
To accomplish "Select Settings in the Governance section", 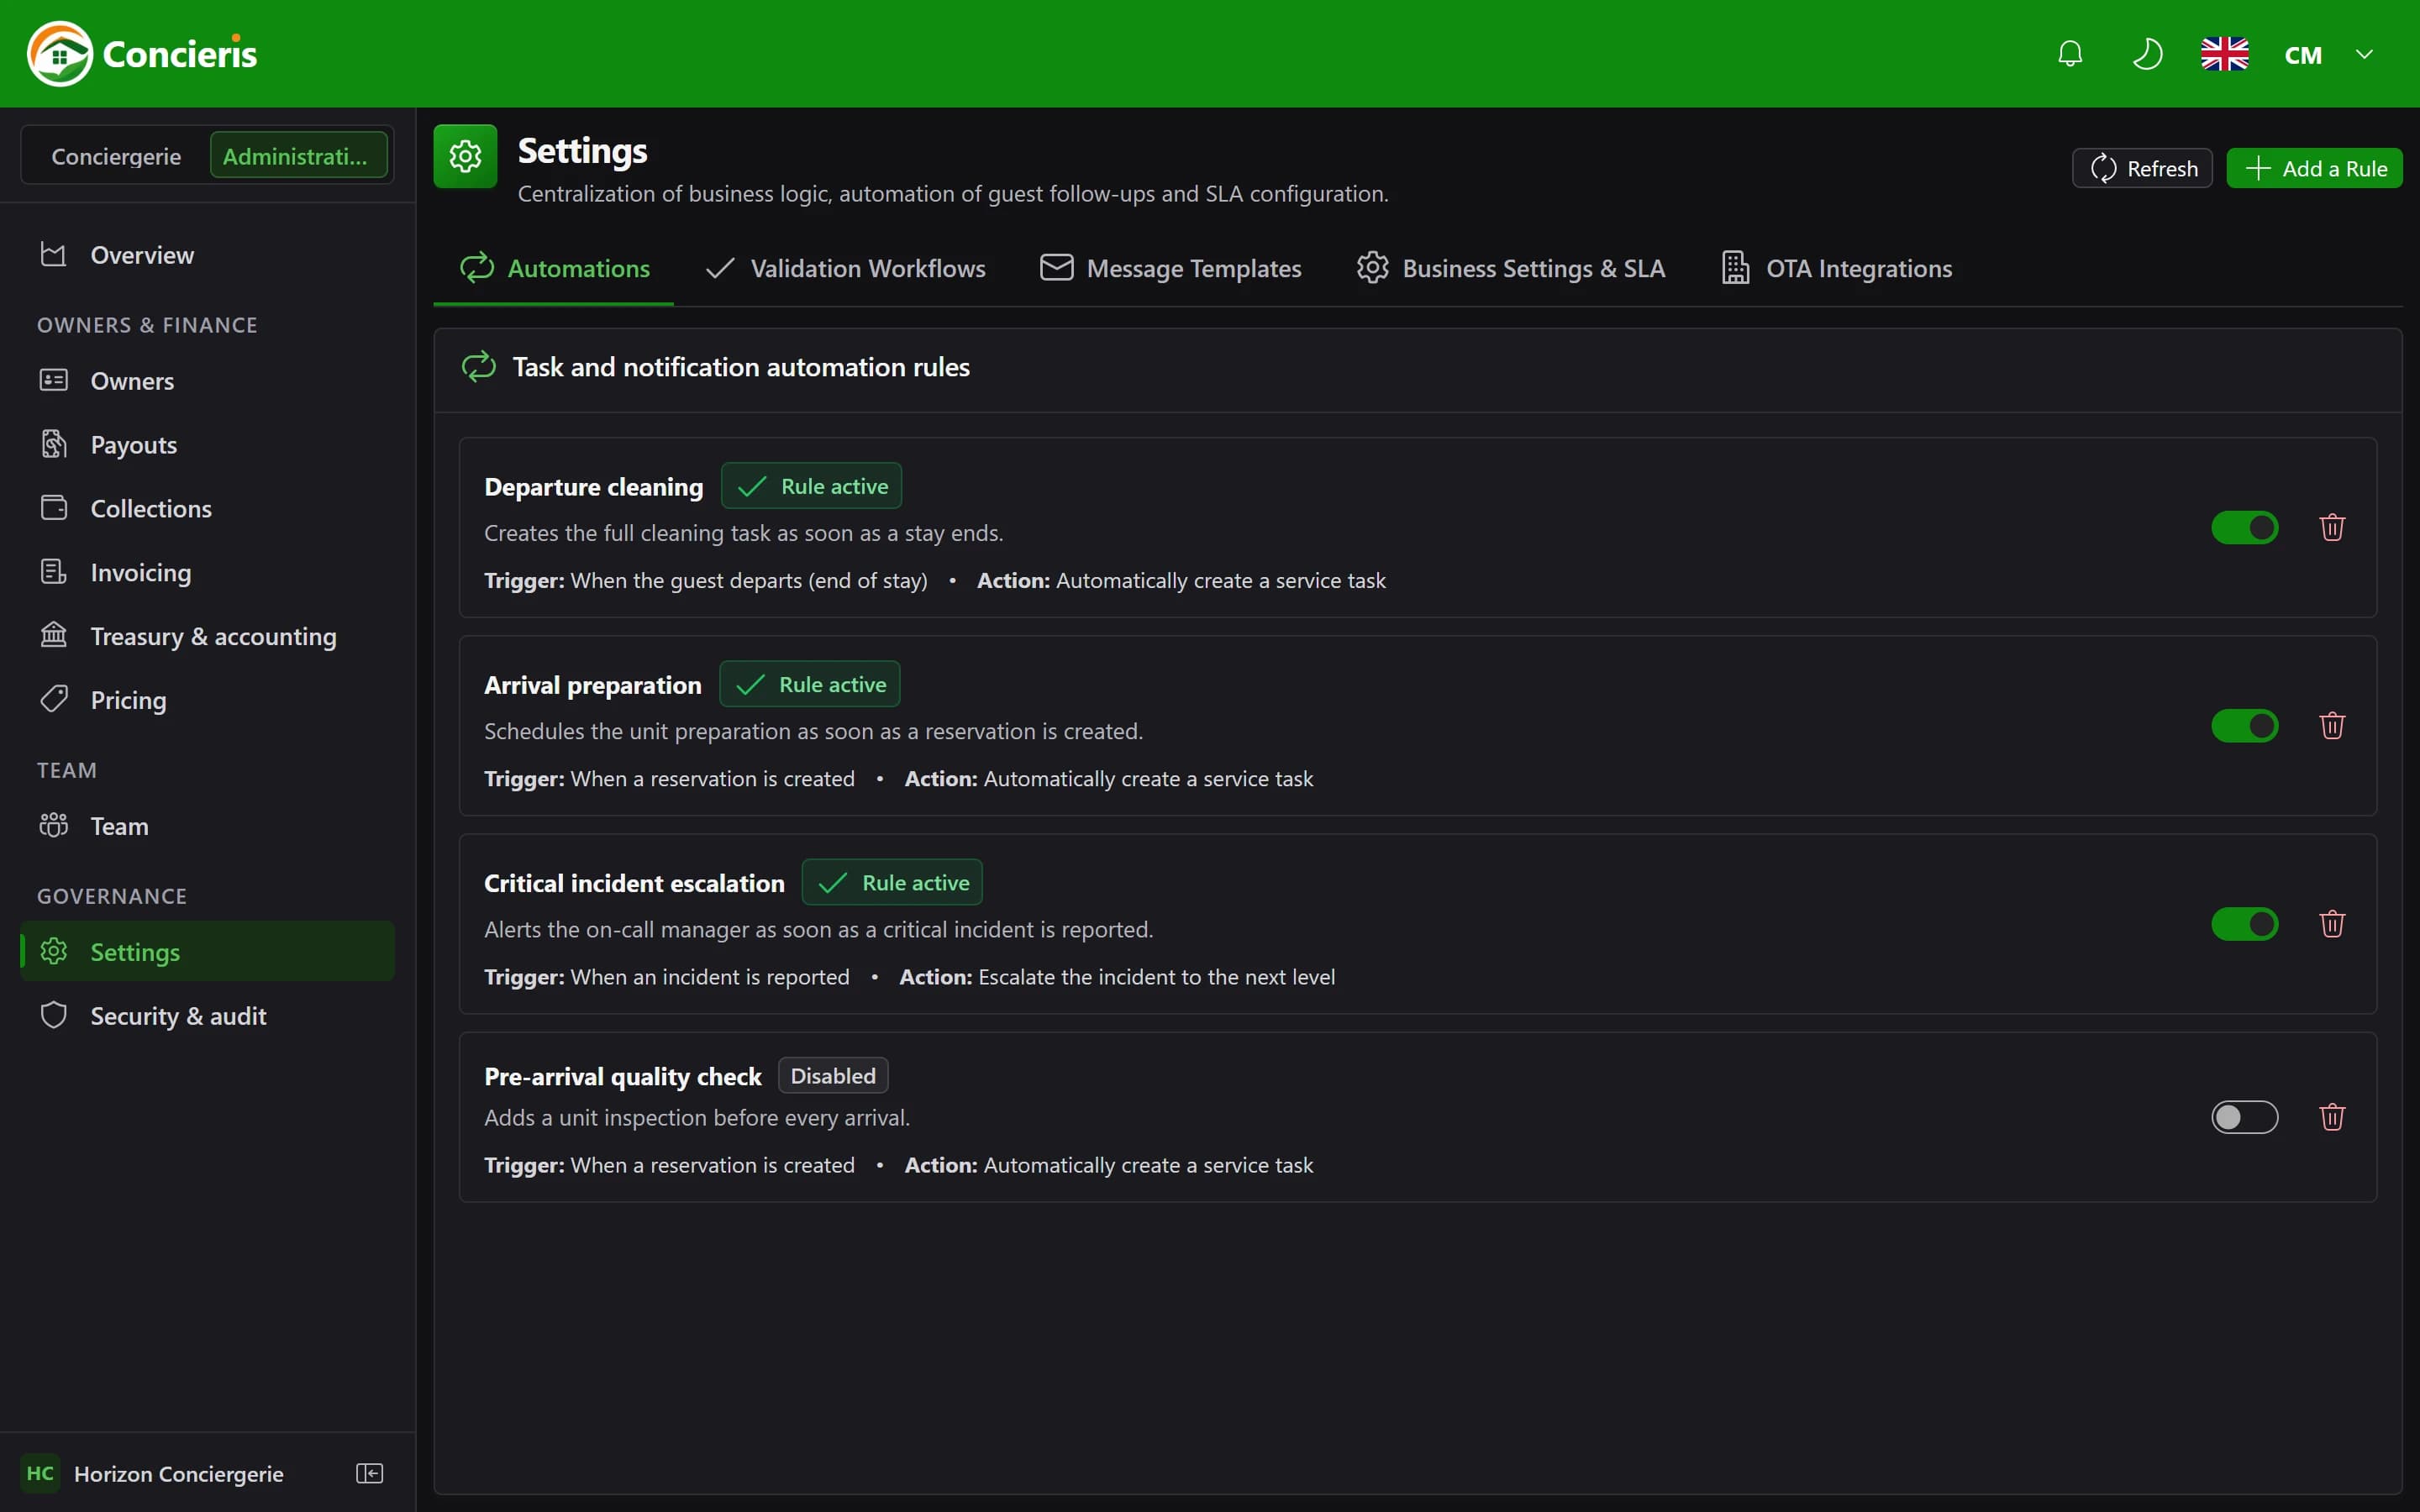I will click(207, 952).
